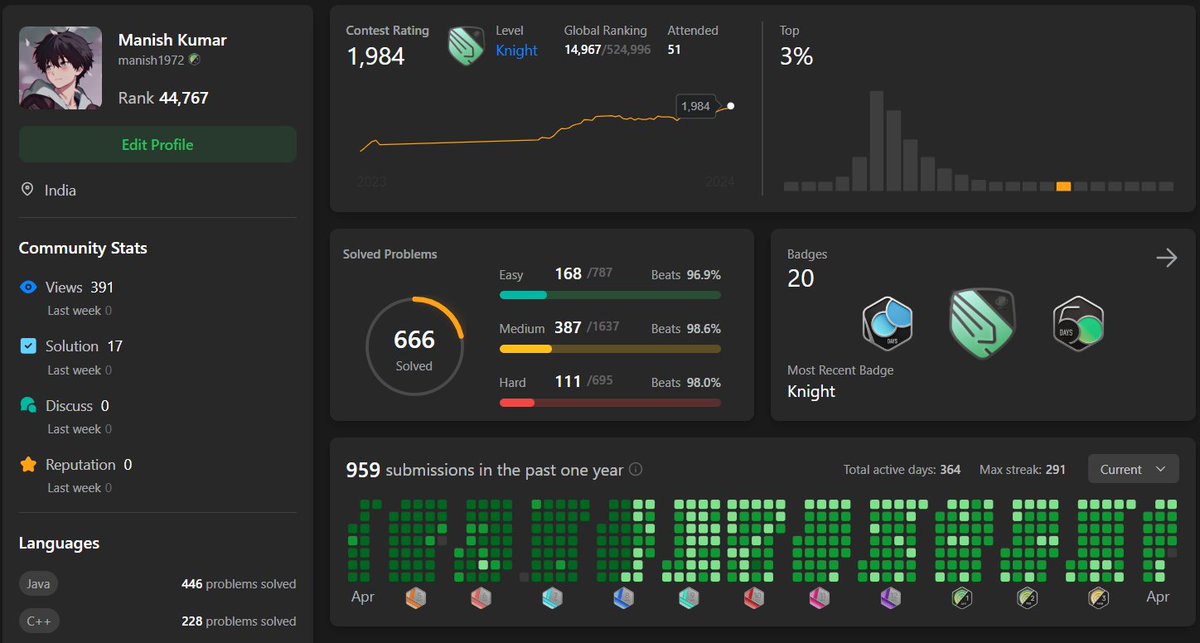Click the Edit Profile button
The image size is (1200, 643).
tap(158, 144)
